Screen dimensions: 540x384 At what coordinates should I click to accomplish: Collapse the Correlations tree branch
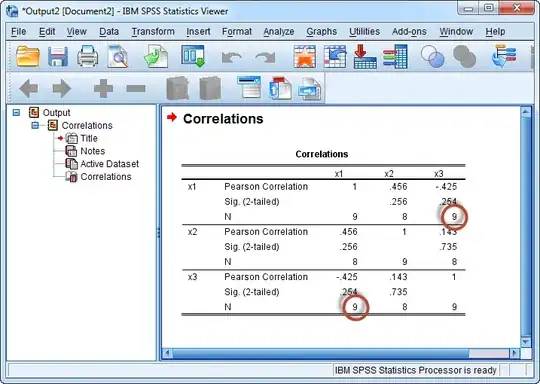(x=35, y=125)
